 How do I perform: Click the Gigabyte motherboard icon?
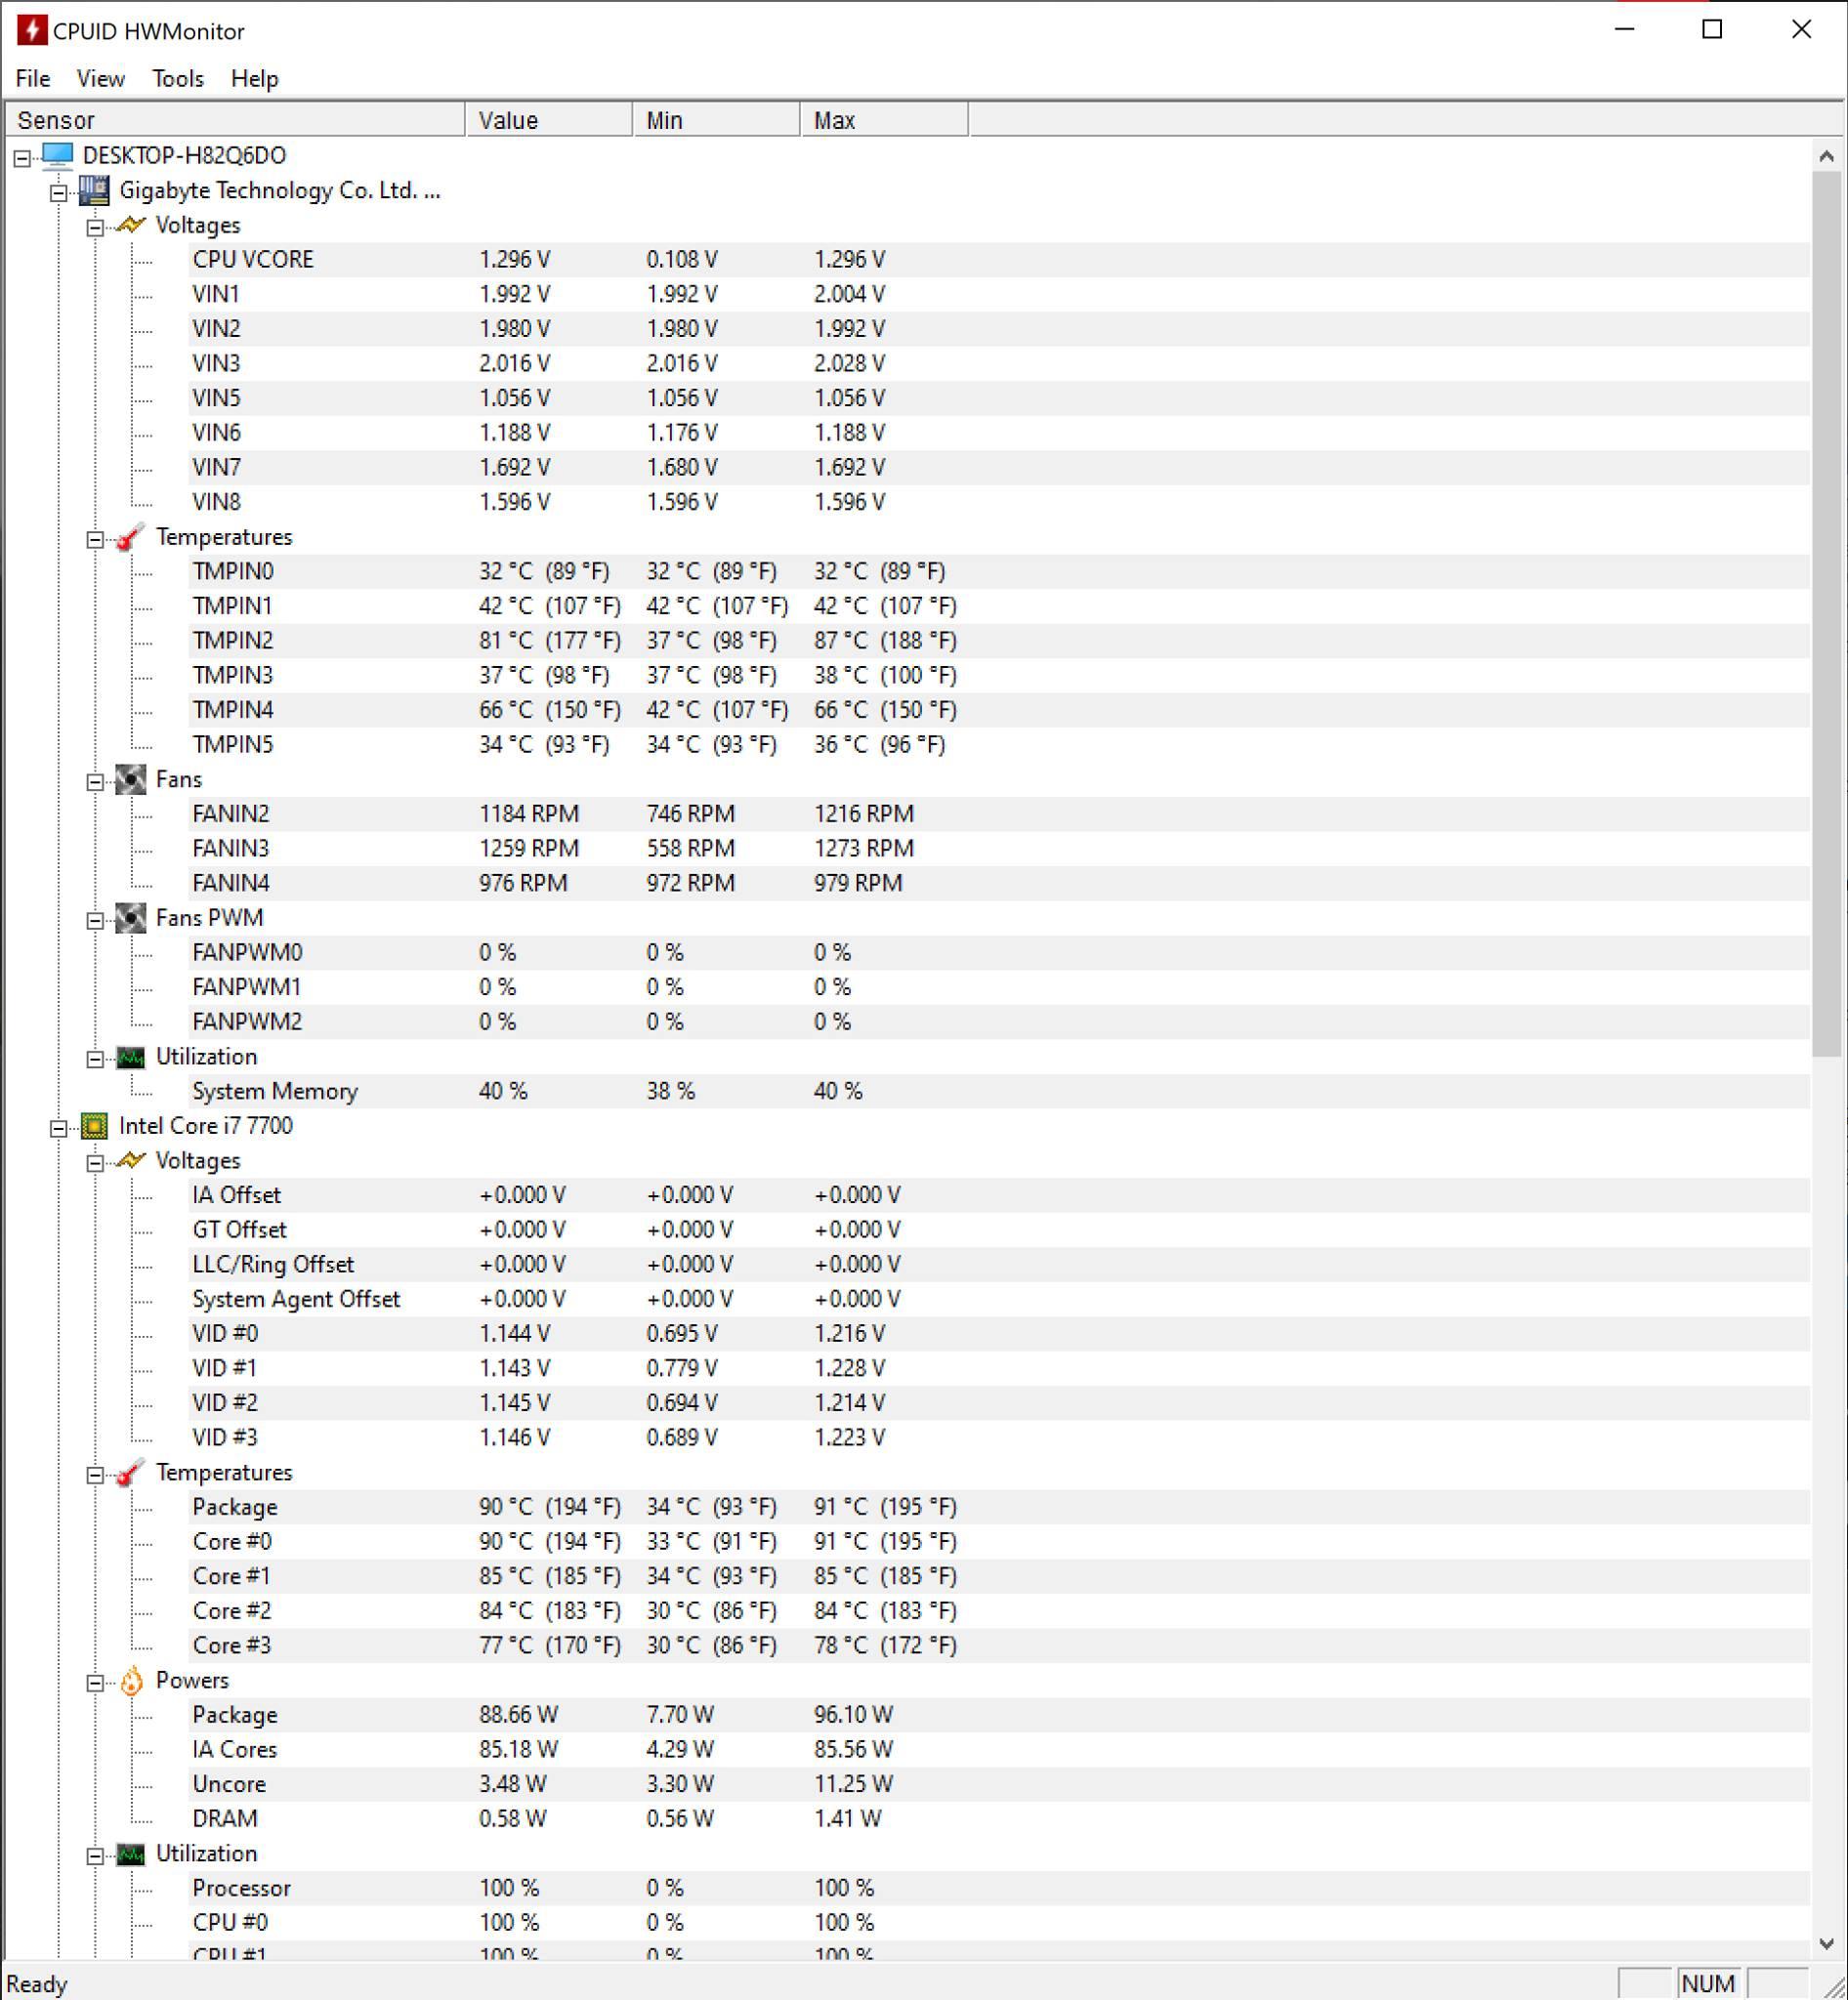pos(94,190)
